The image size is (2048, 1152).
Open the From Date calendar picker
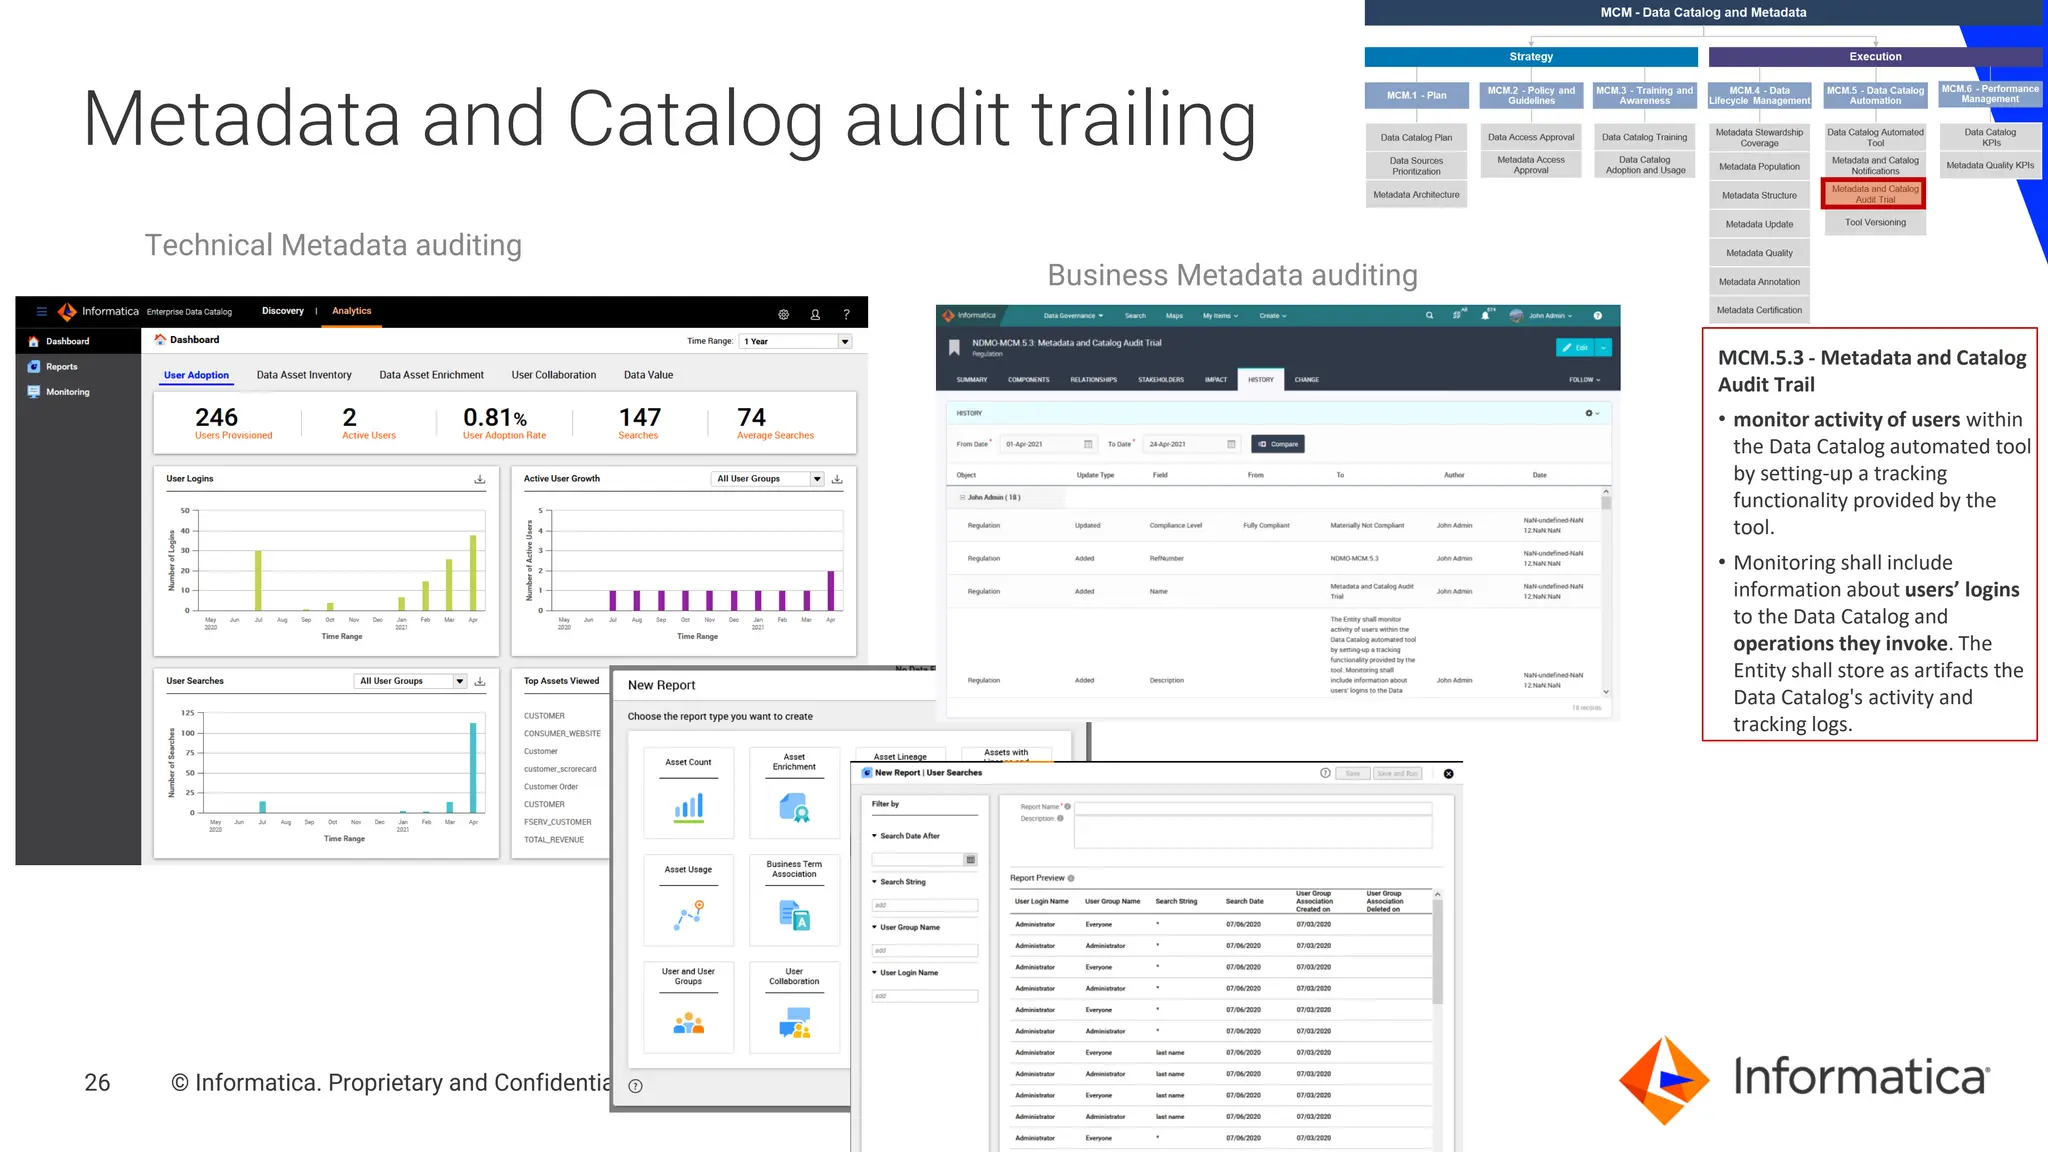coord(1088,444)
